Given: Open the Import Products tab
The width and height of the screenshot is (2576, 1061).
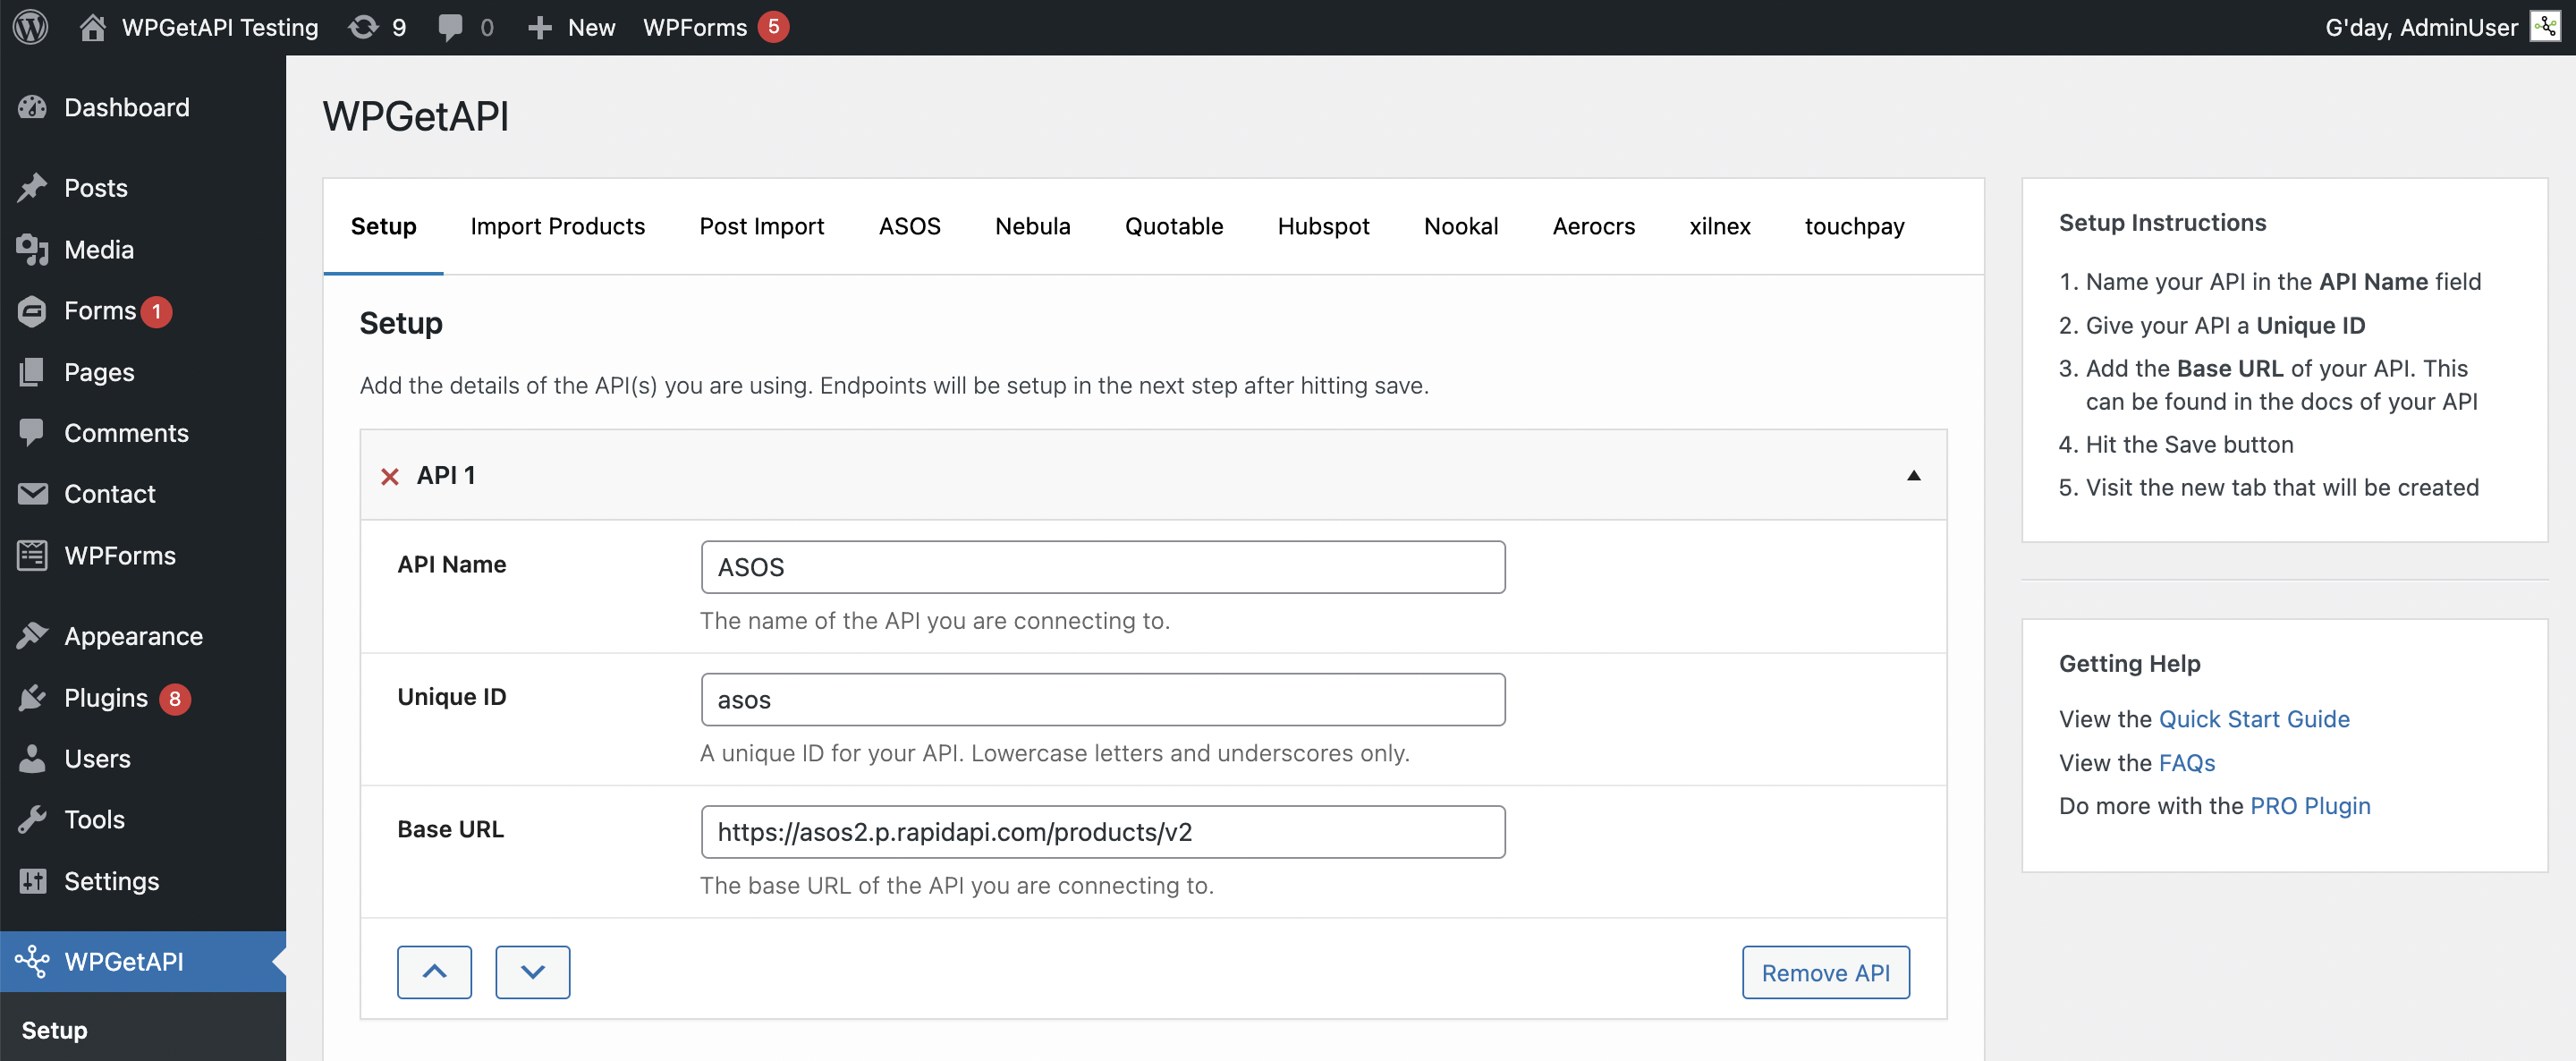Looking at the screenshot, I should (558, 226).
